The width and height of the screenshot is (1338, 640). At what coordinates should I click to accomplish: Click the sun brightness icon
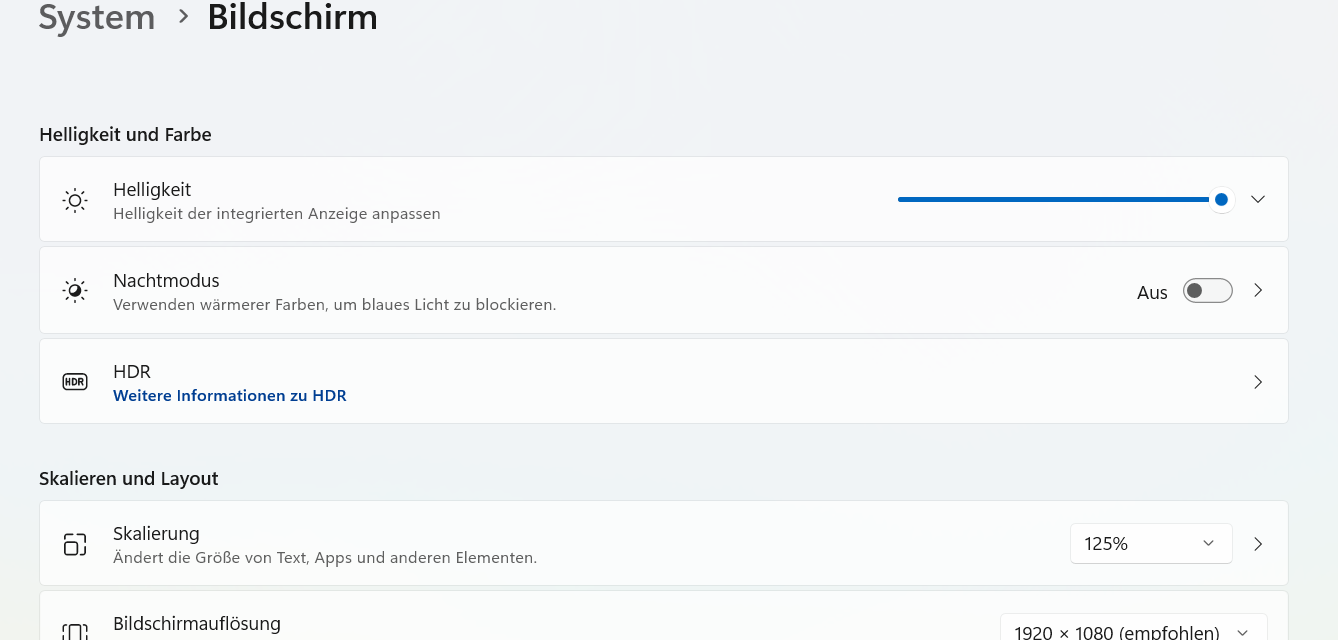(x=75, y=200)
